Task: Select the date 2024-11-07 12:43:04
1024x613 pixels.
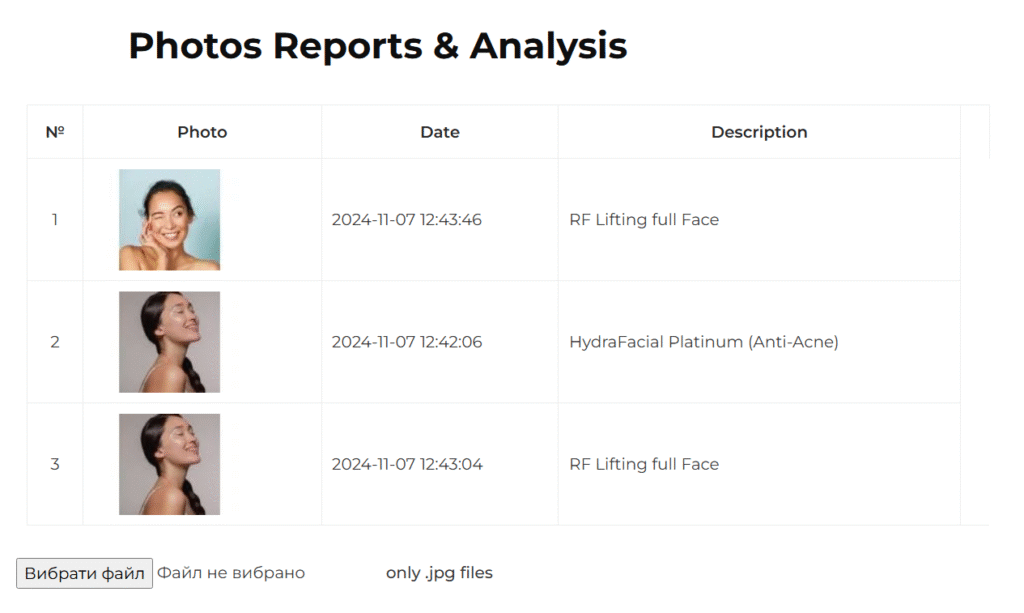Action: pos(407,464)
